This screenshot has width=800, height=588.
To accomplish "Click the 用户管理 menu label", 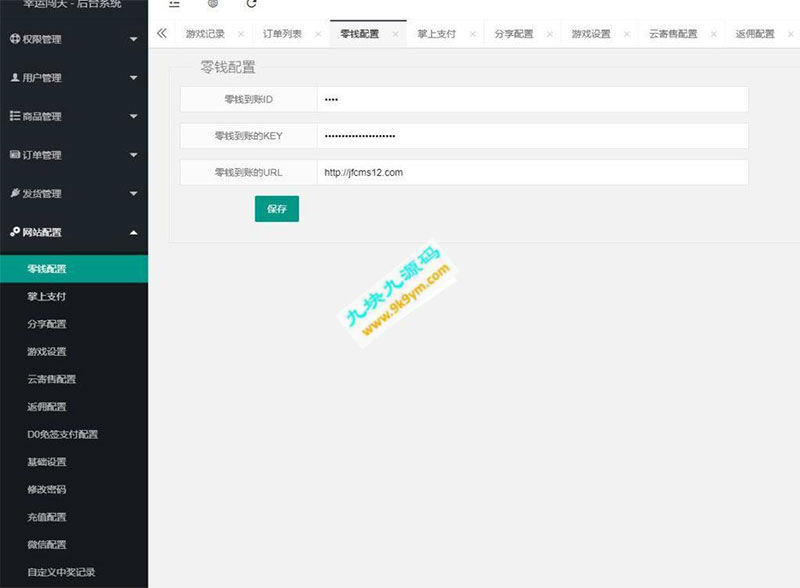I will [x=42, y=78].
